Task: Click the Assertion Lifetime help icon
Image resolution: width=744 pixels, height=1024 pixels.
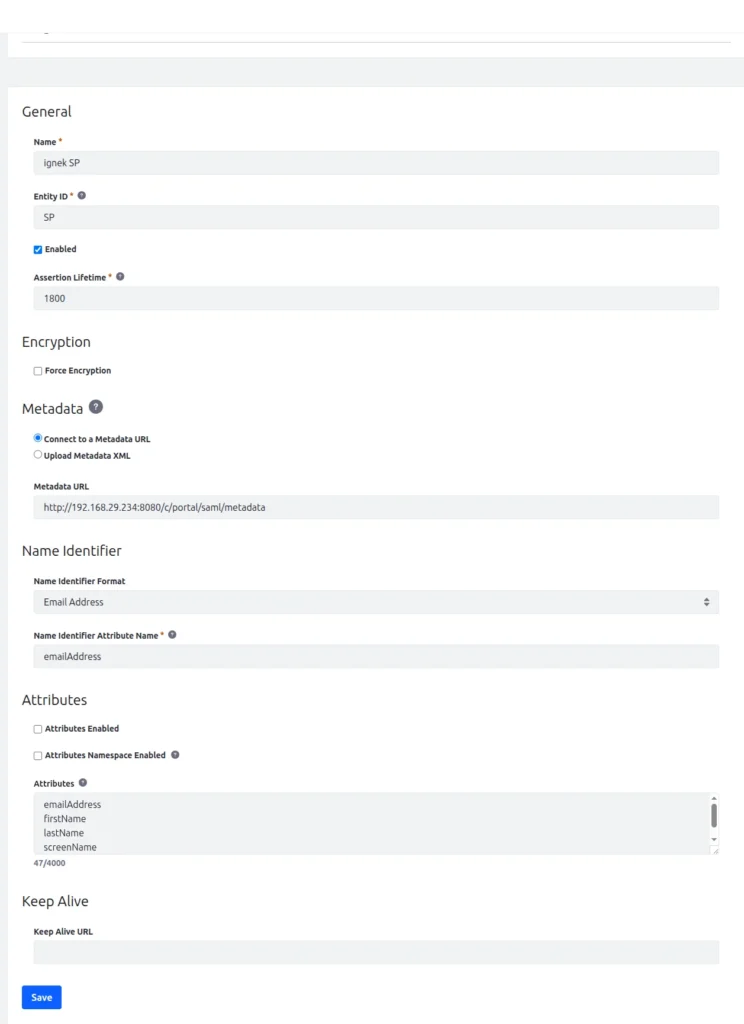Action: [x=120, y=276]
